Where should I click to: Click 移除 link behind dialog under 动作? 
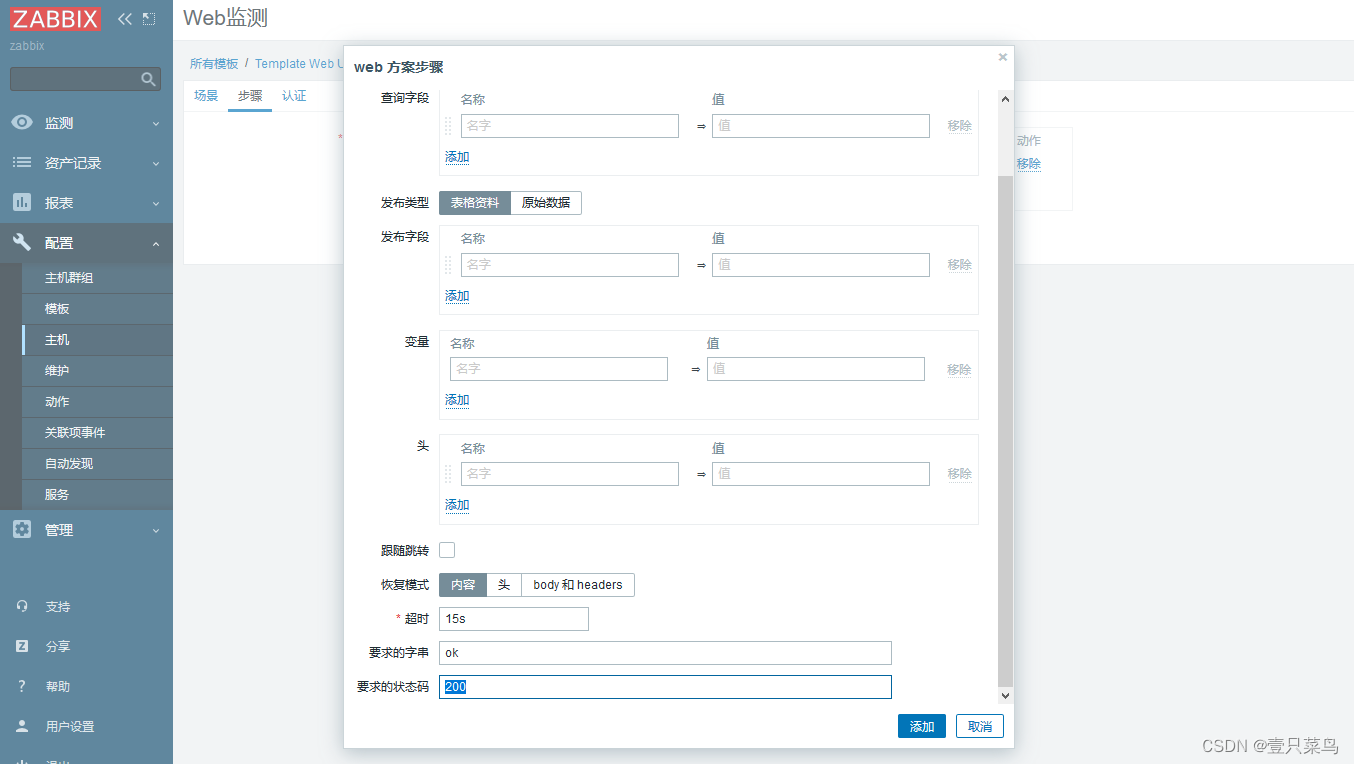point(1029,163)
